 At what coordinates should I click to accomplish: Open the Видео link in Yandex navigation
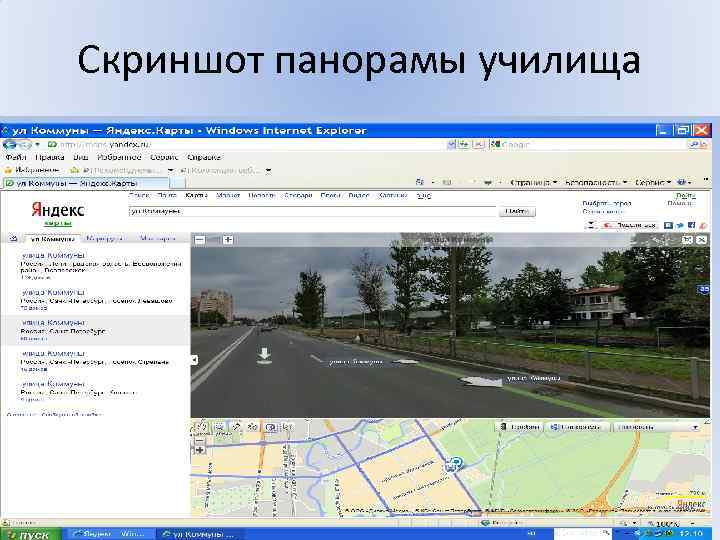pos(359,196)
